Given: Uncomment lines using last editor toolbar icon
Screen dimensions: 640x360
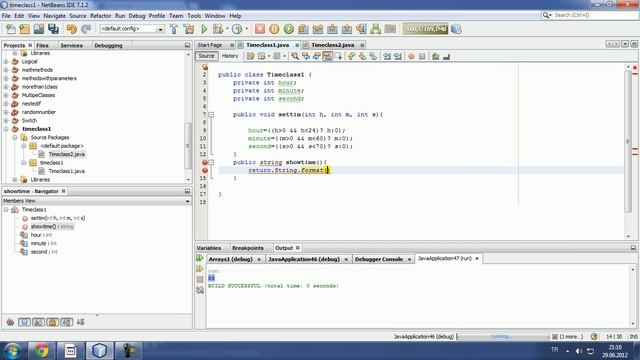Looking at the screenshot, I should pos(447,56).
